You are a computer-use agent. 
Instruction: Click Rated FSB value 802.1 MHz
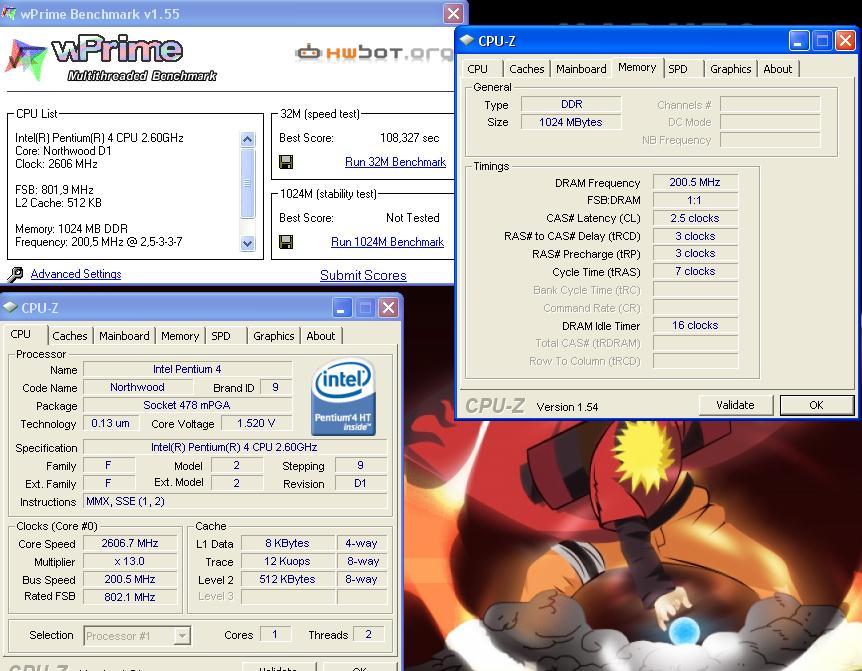(x=130, y=597)
